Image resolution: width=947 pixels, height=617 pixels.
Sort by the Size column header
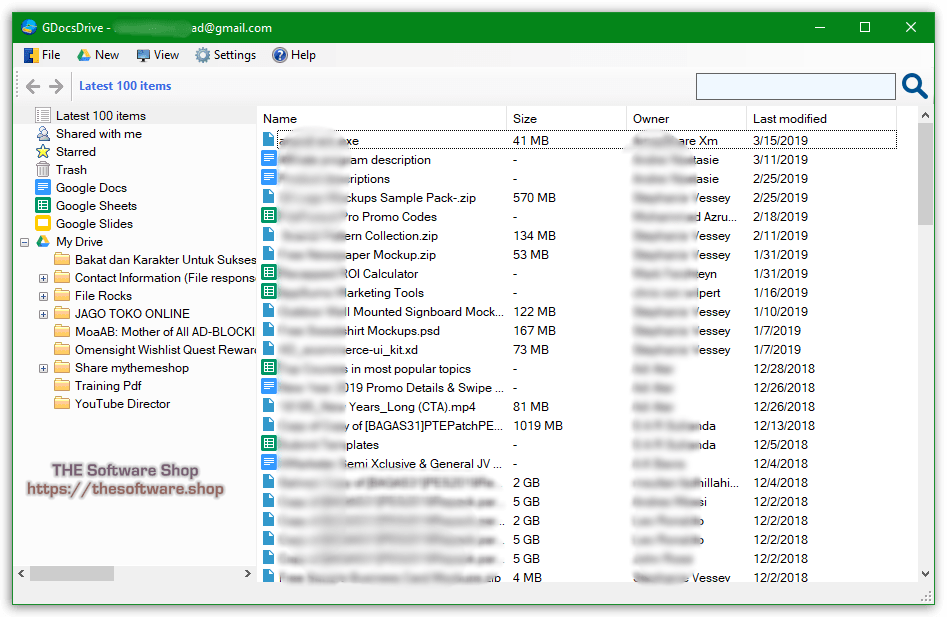click(566, 118)
